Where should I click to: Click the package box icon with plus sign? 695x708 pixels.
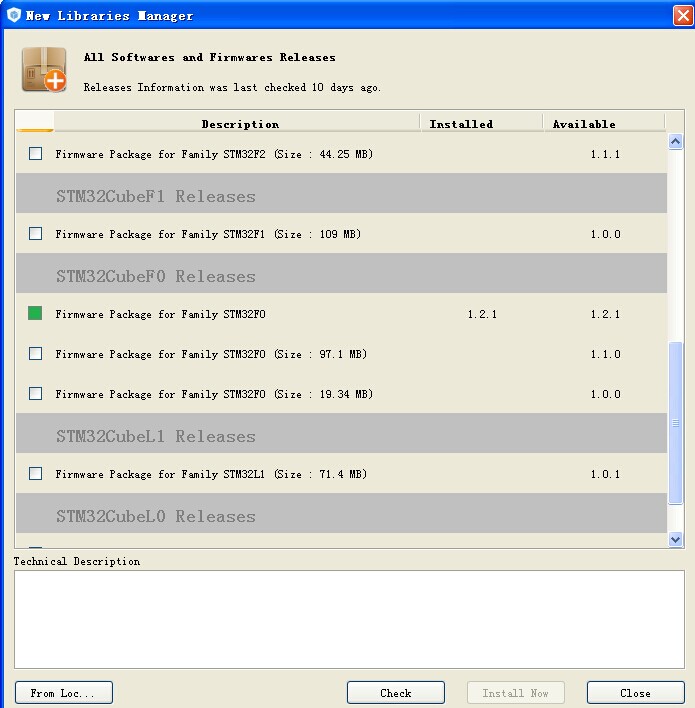tap(44, 70)
